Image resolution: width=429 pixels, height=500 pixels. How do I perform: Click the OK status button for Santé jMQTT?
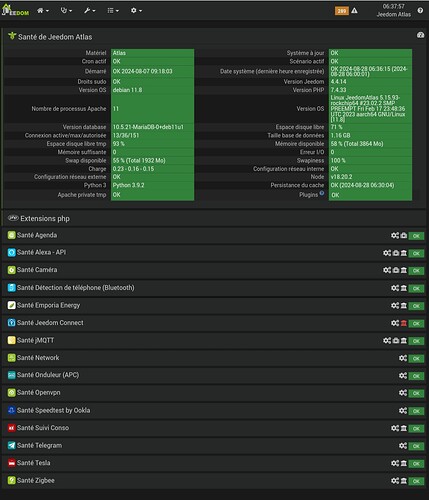[x=416, y=341]
